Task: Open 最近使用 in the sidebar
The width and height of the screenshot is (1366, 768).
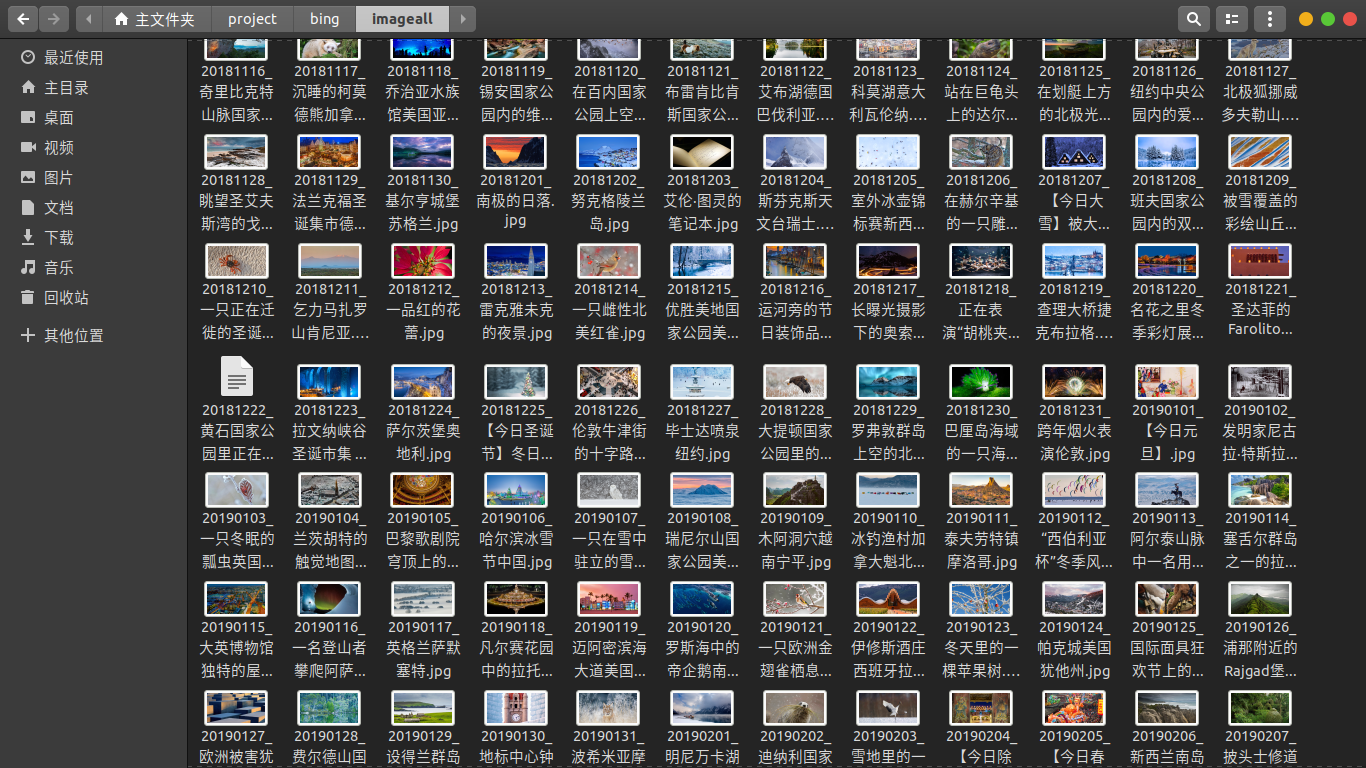Action: point(94,58)
